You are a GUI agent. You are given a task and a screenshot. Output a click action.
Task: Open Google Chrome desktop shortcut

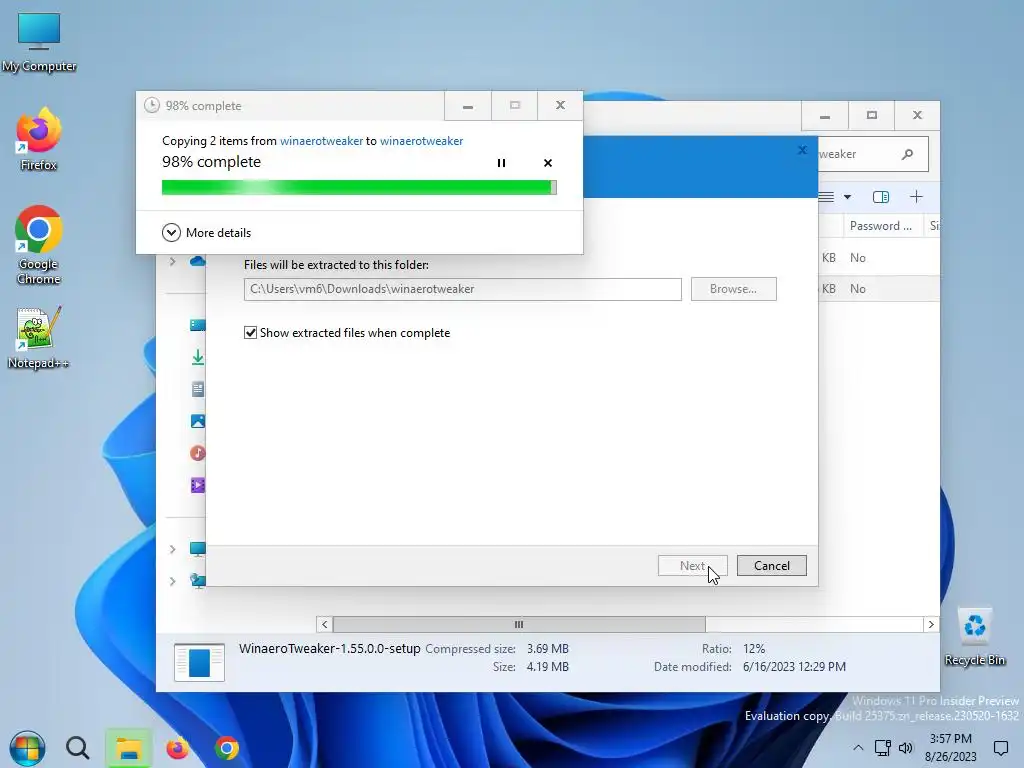(39, 245)
